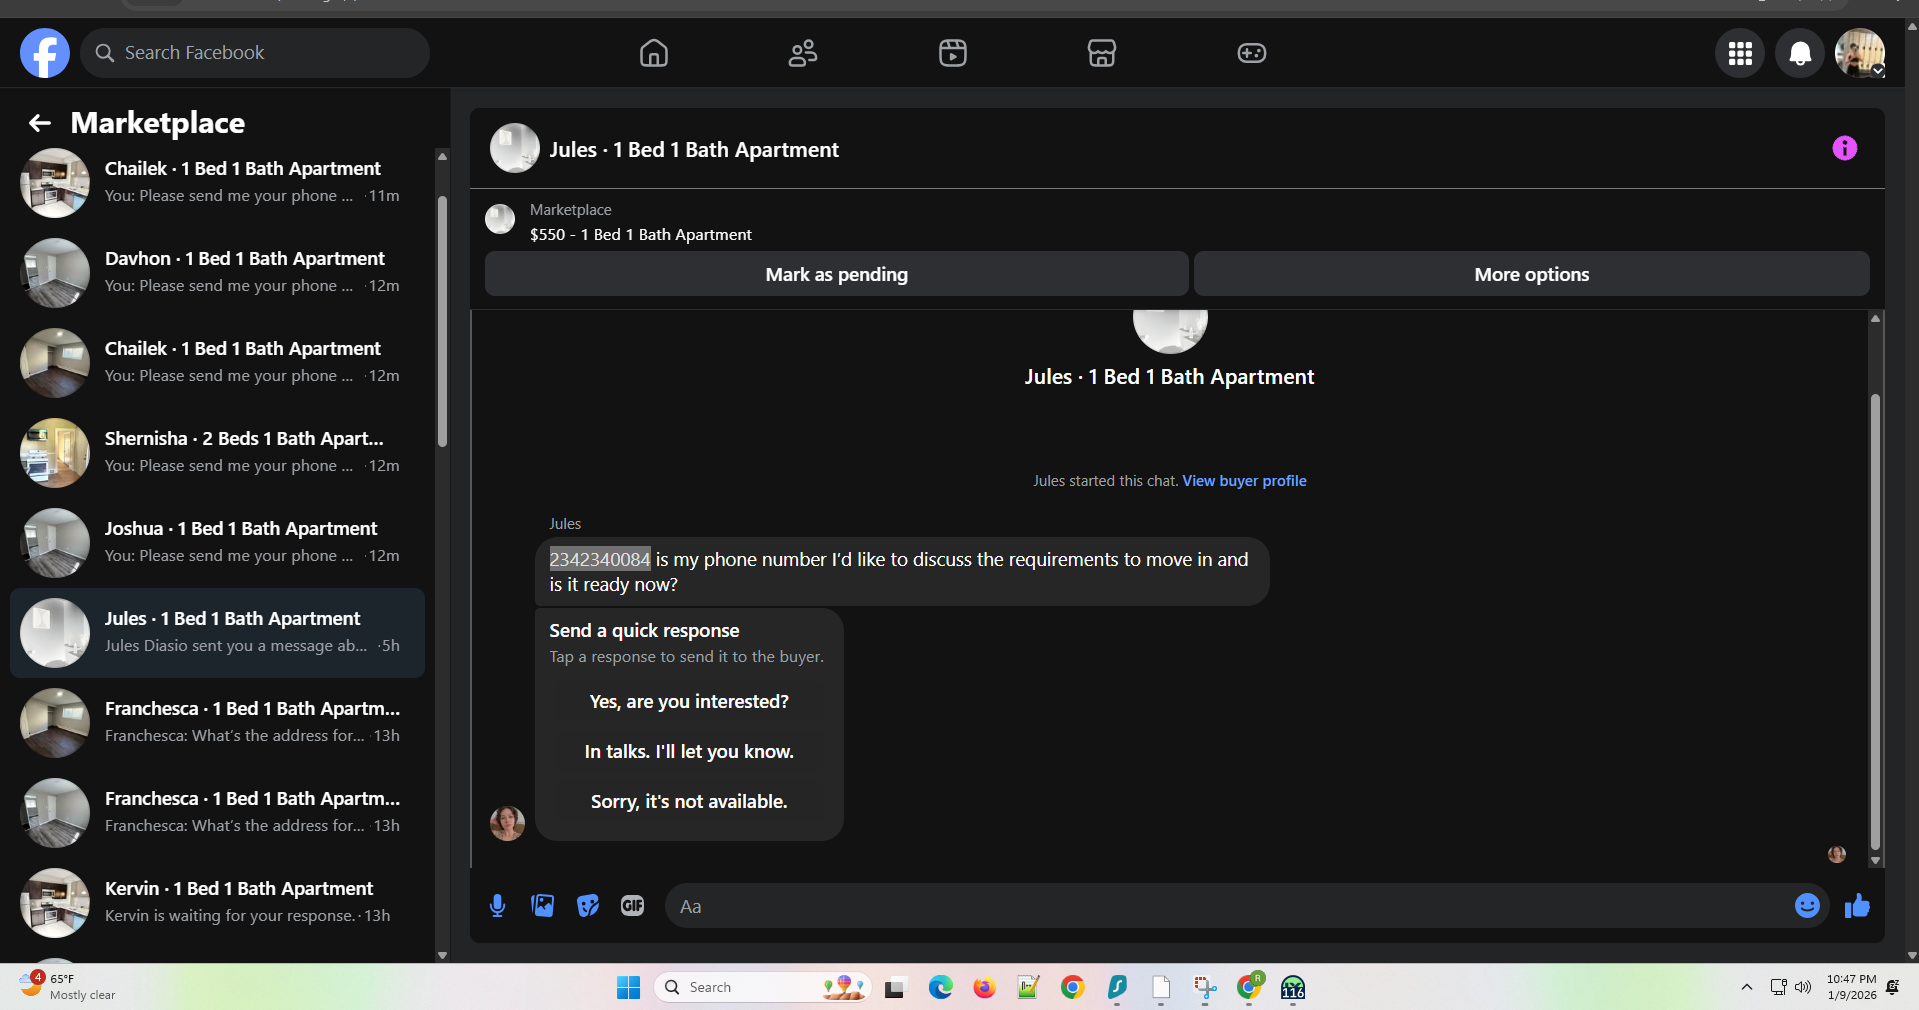Open the conversation information icon

(1845, 148)
